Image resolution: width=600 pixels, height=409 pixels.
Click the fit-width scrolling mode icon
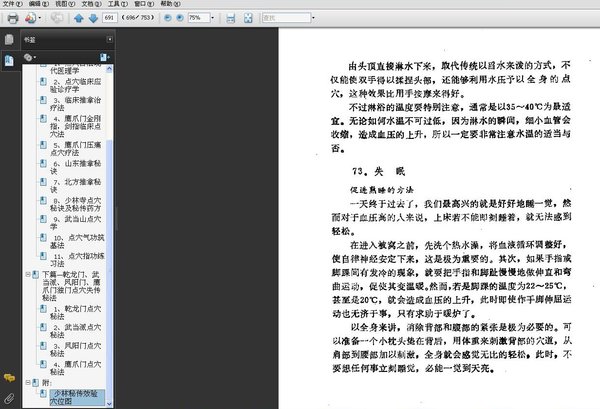click(x=230, y=18)
